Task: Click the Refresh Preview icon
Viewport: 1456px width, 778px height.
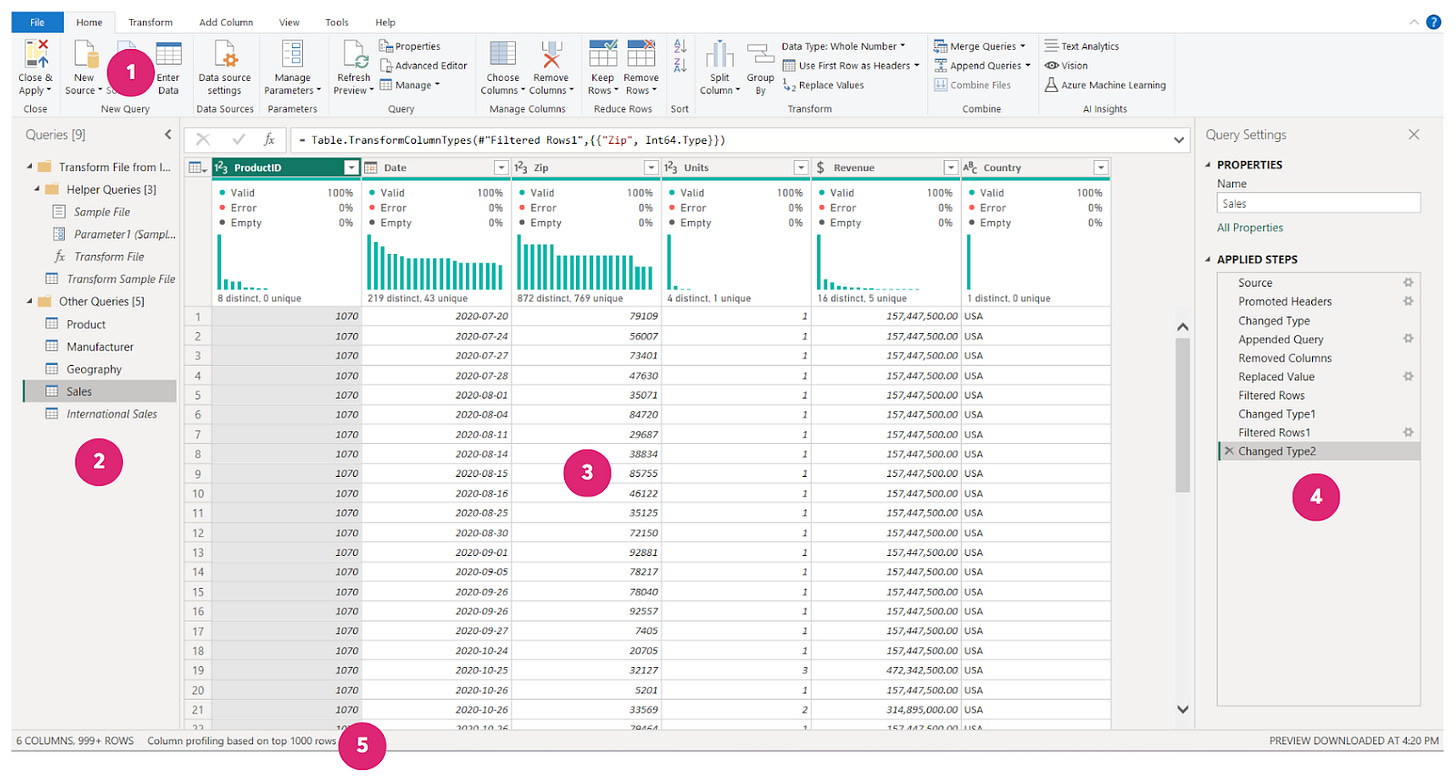Action: 353,55
